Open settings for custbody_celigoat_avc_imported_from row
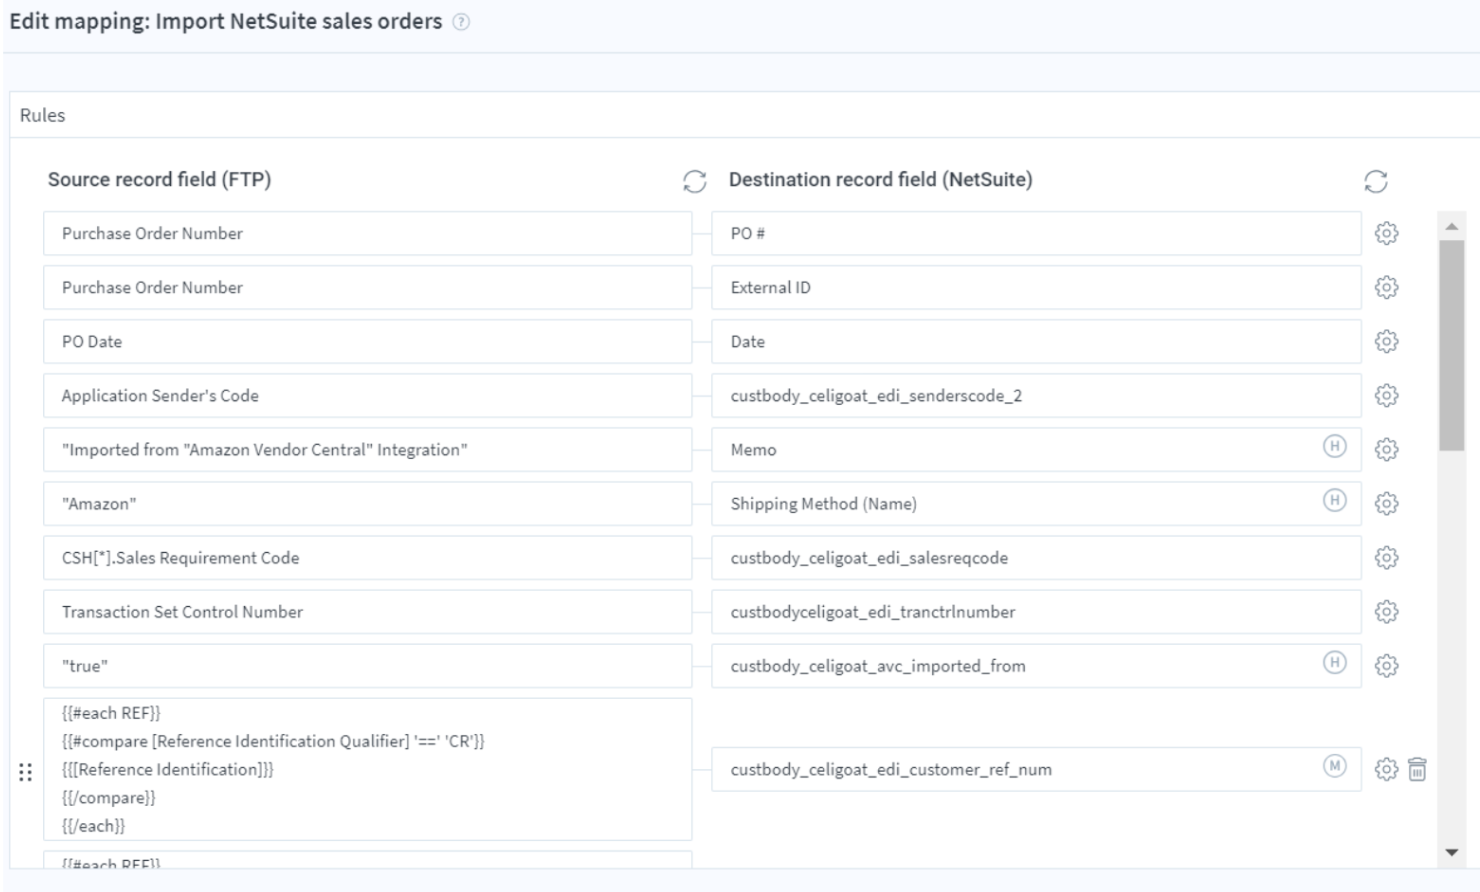Screen dimensions: 1480x892 1386,665
